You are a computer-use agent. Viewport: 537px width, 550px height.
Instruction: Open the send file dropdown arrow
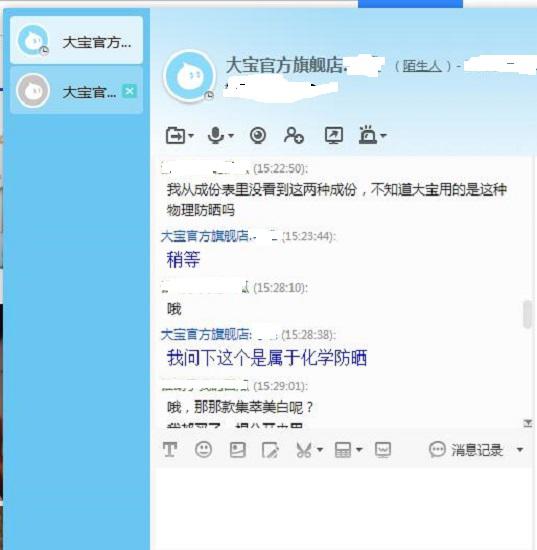[x=191, y=135]
